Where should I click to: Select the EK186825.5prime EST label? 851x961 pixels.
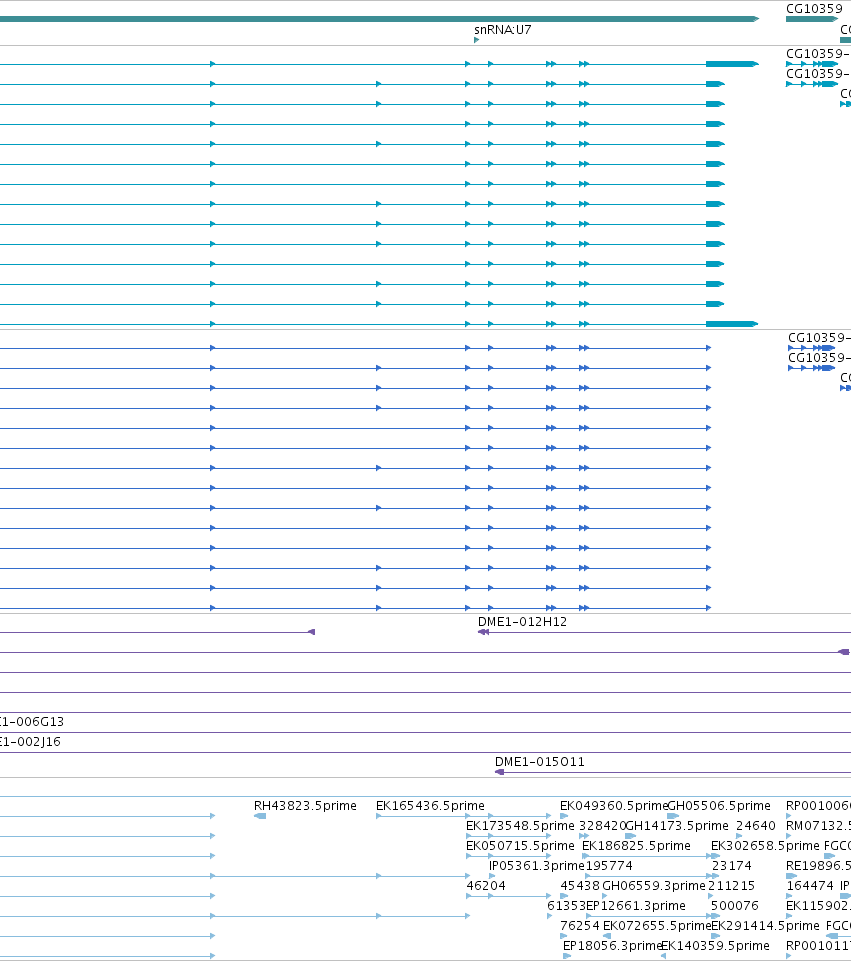[x=636, y=846]
